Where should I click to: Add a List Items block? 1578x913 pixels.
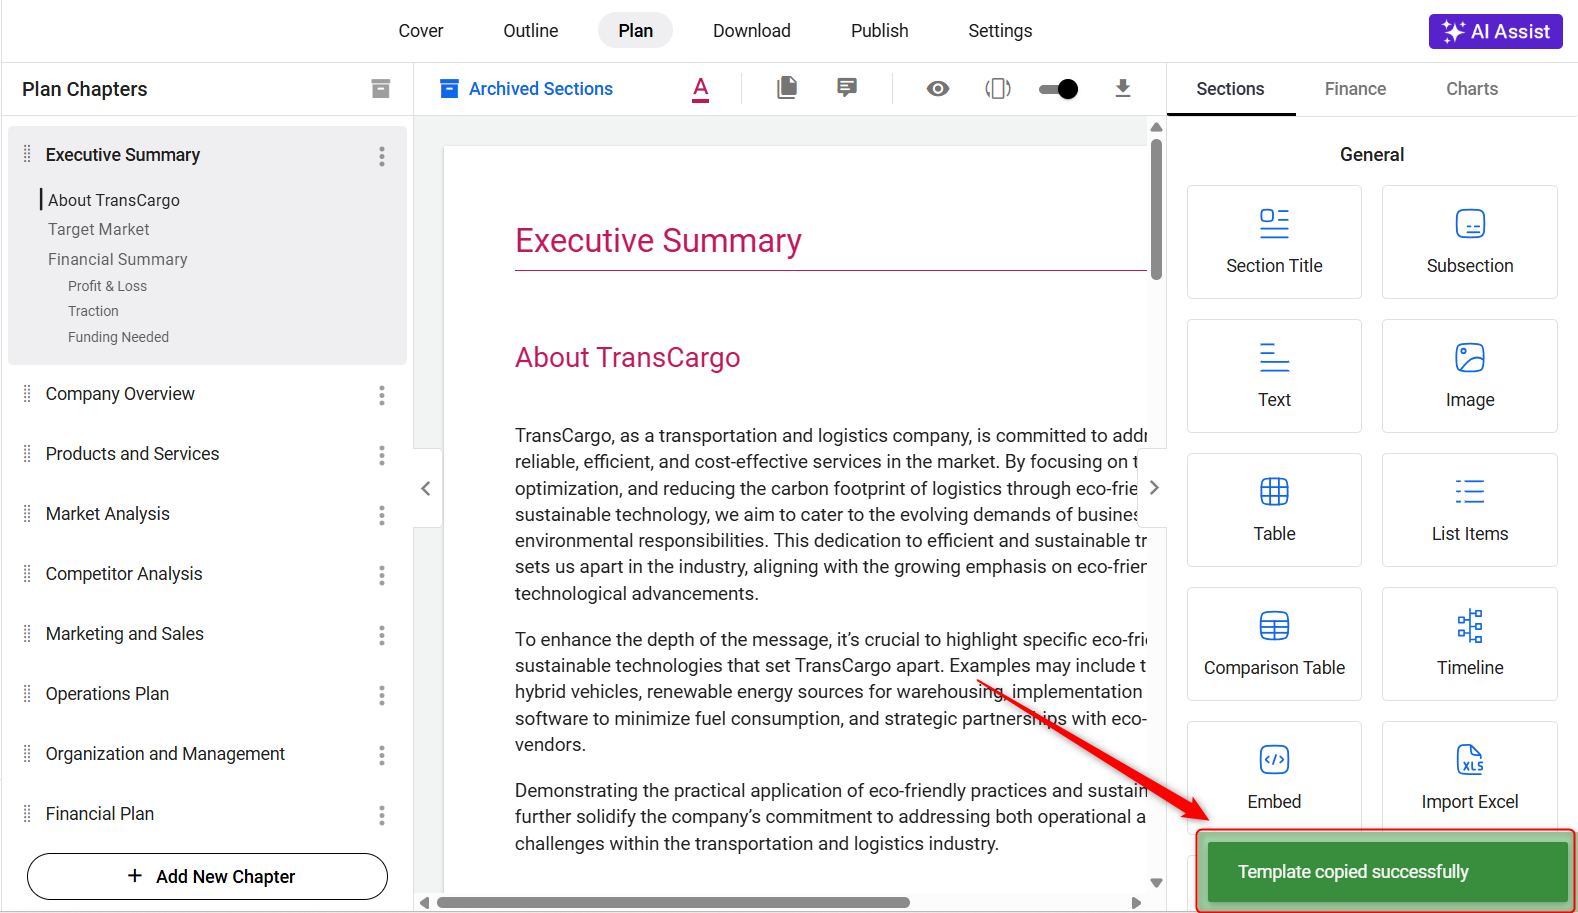pos(1470,510)
